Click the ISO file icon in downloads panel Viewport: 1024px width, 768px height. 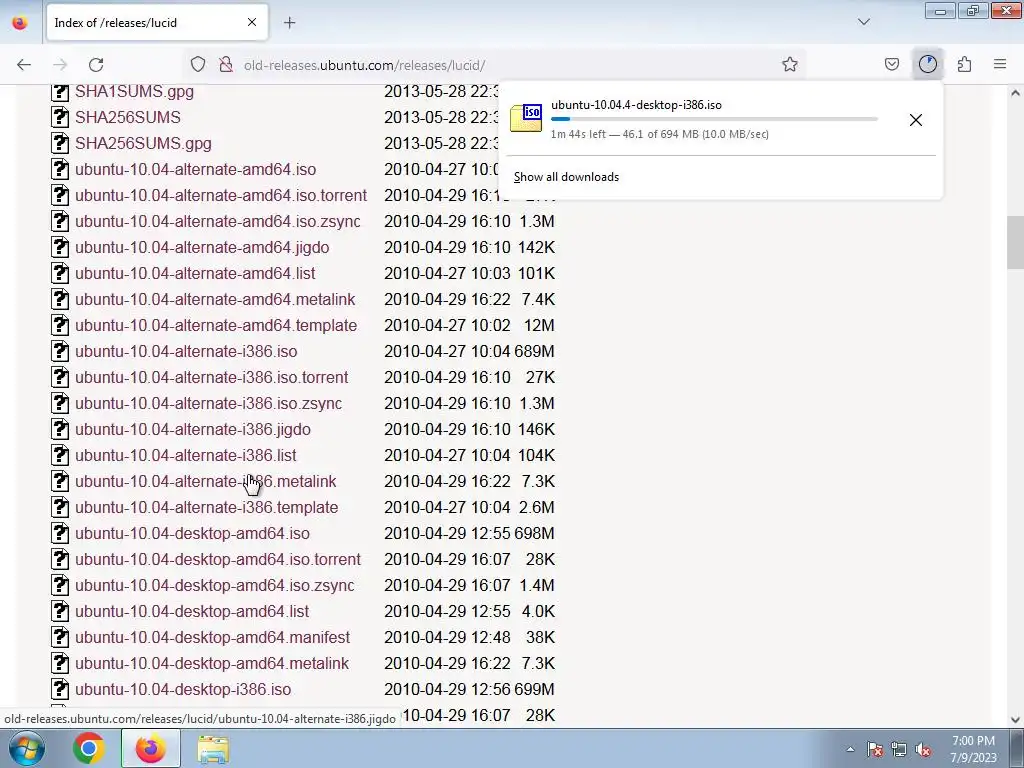[526, 118]
